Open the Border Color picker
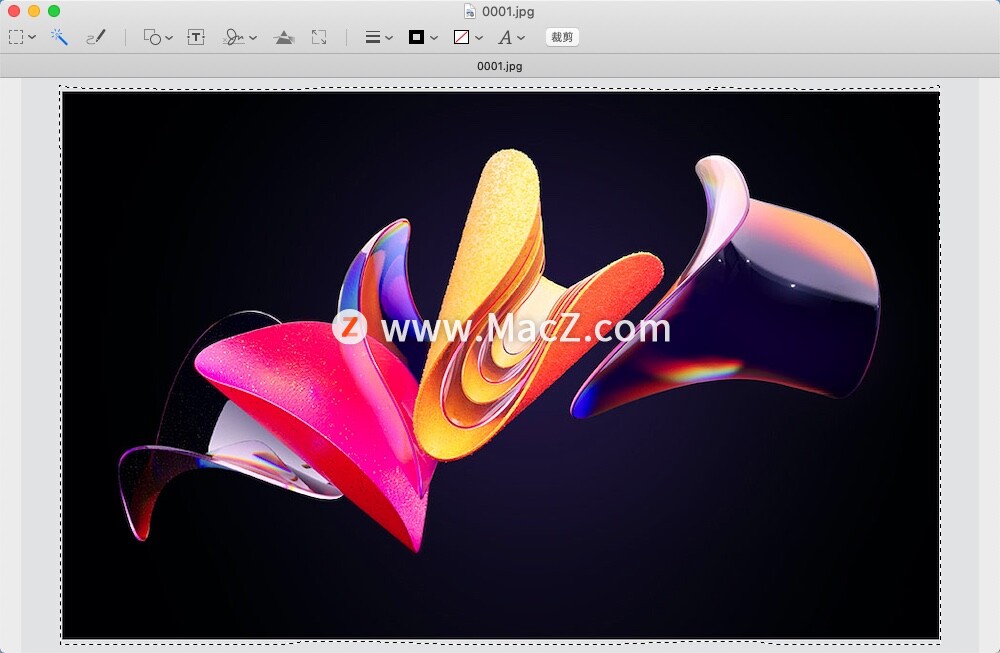The height and width of the screenshot is (653, 1000). tap(423, 38)
